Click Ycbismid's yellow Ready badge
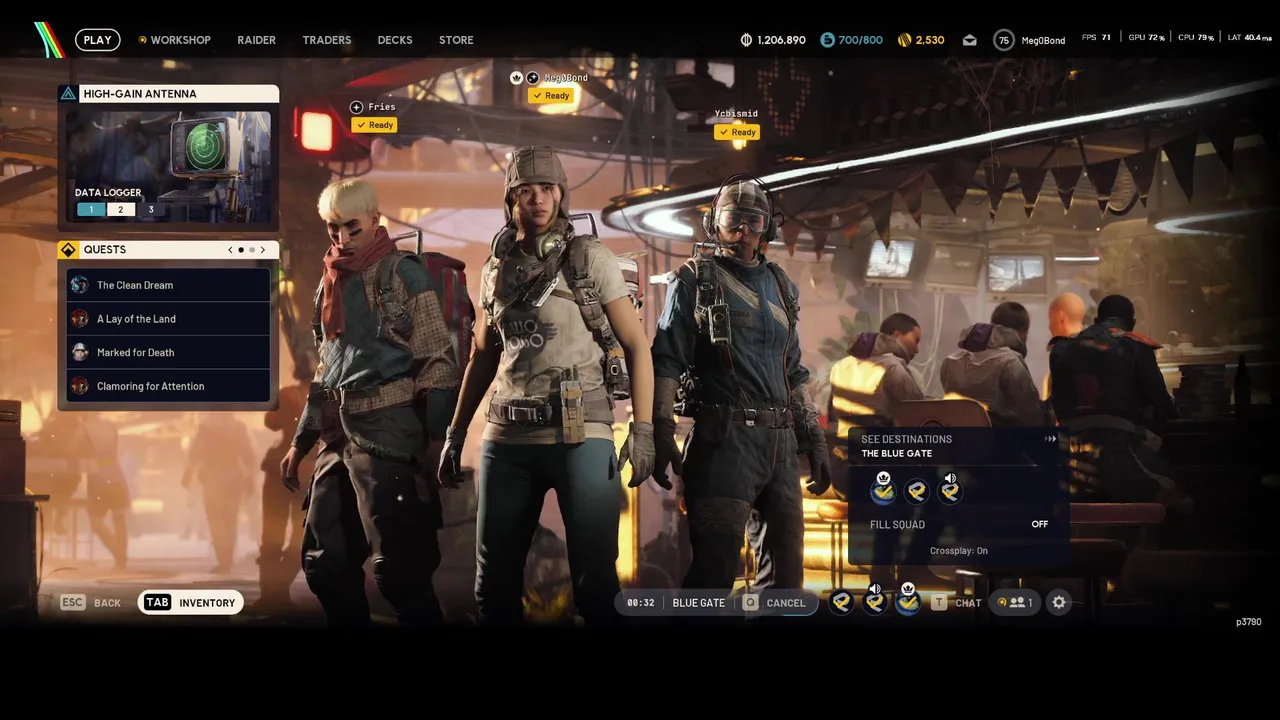Viewport: 1280px width, 720px height. (x=737, y=132)
